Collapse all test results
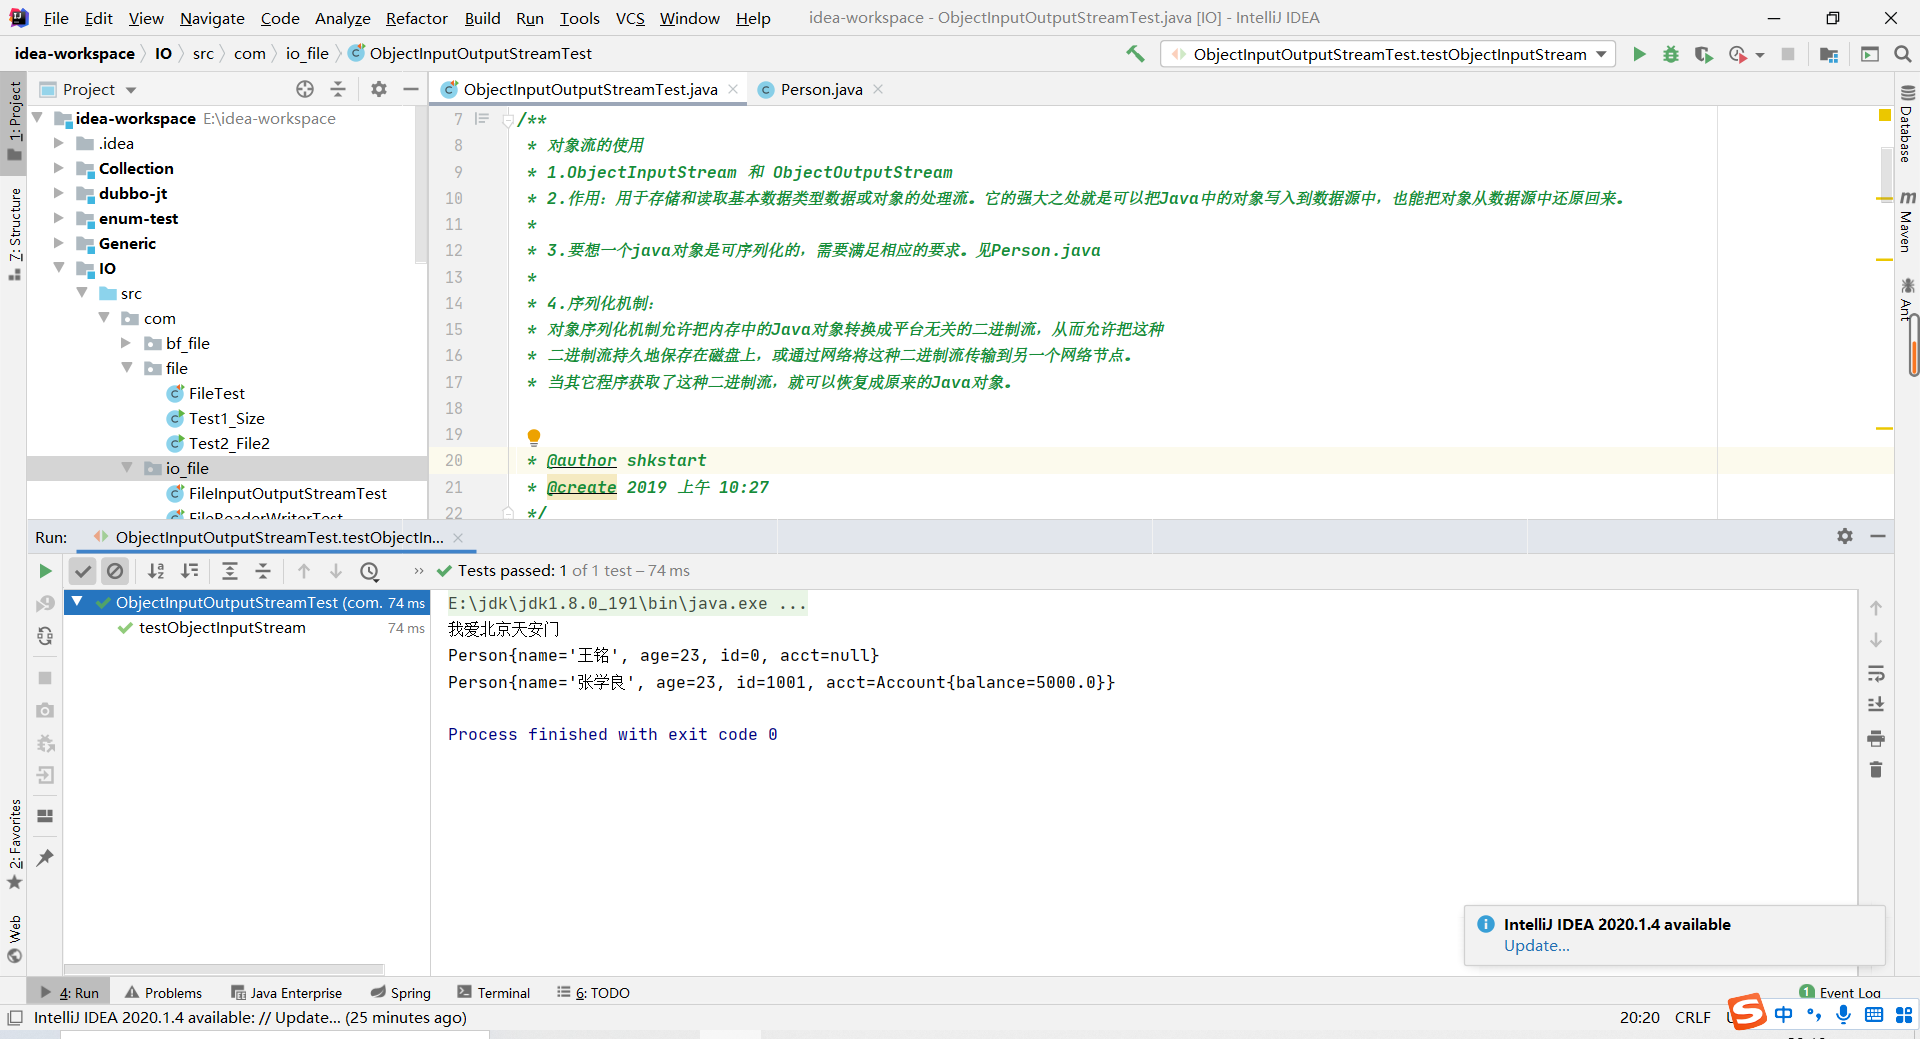 pos(263,571)
